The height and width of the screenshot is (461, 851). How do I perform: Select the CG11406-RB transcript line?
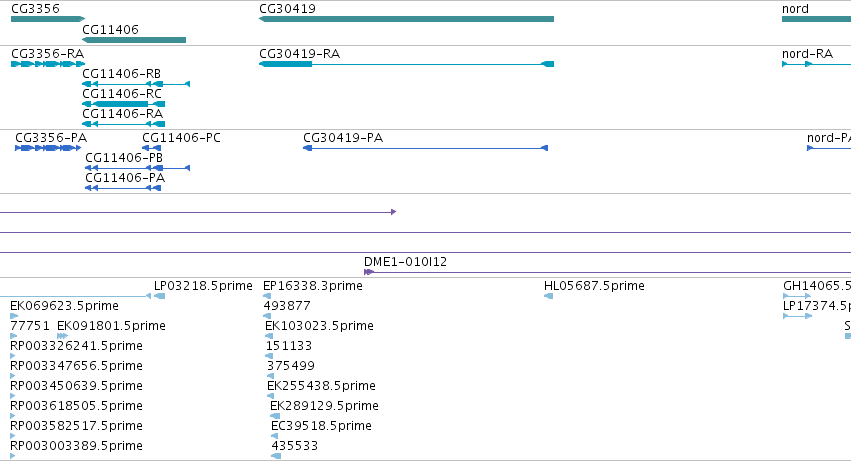pos(136,84)
